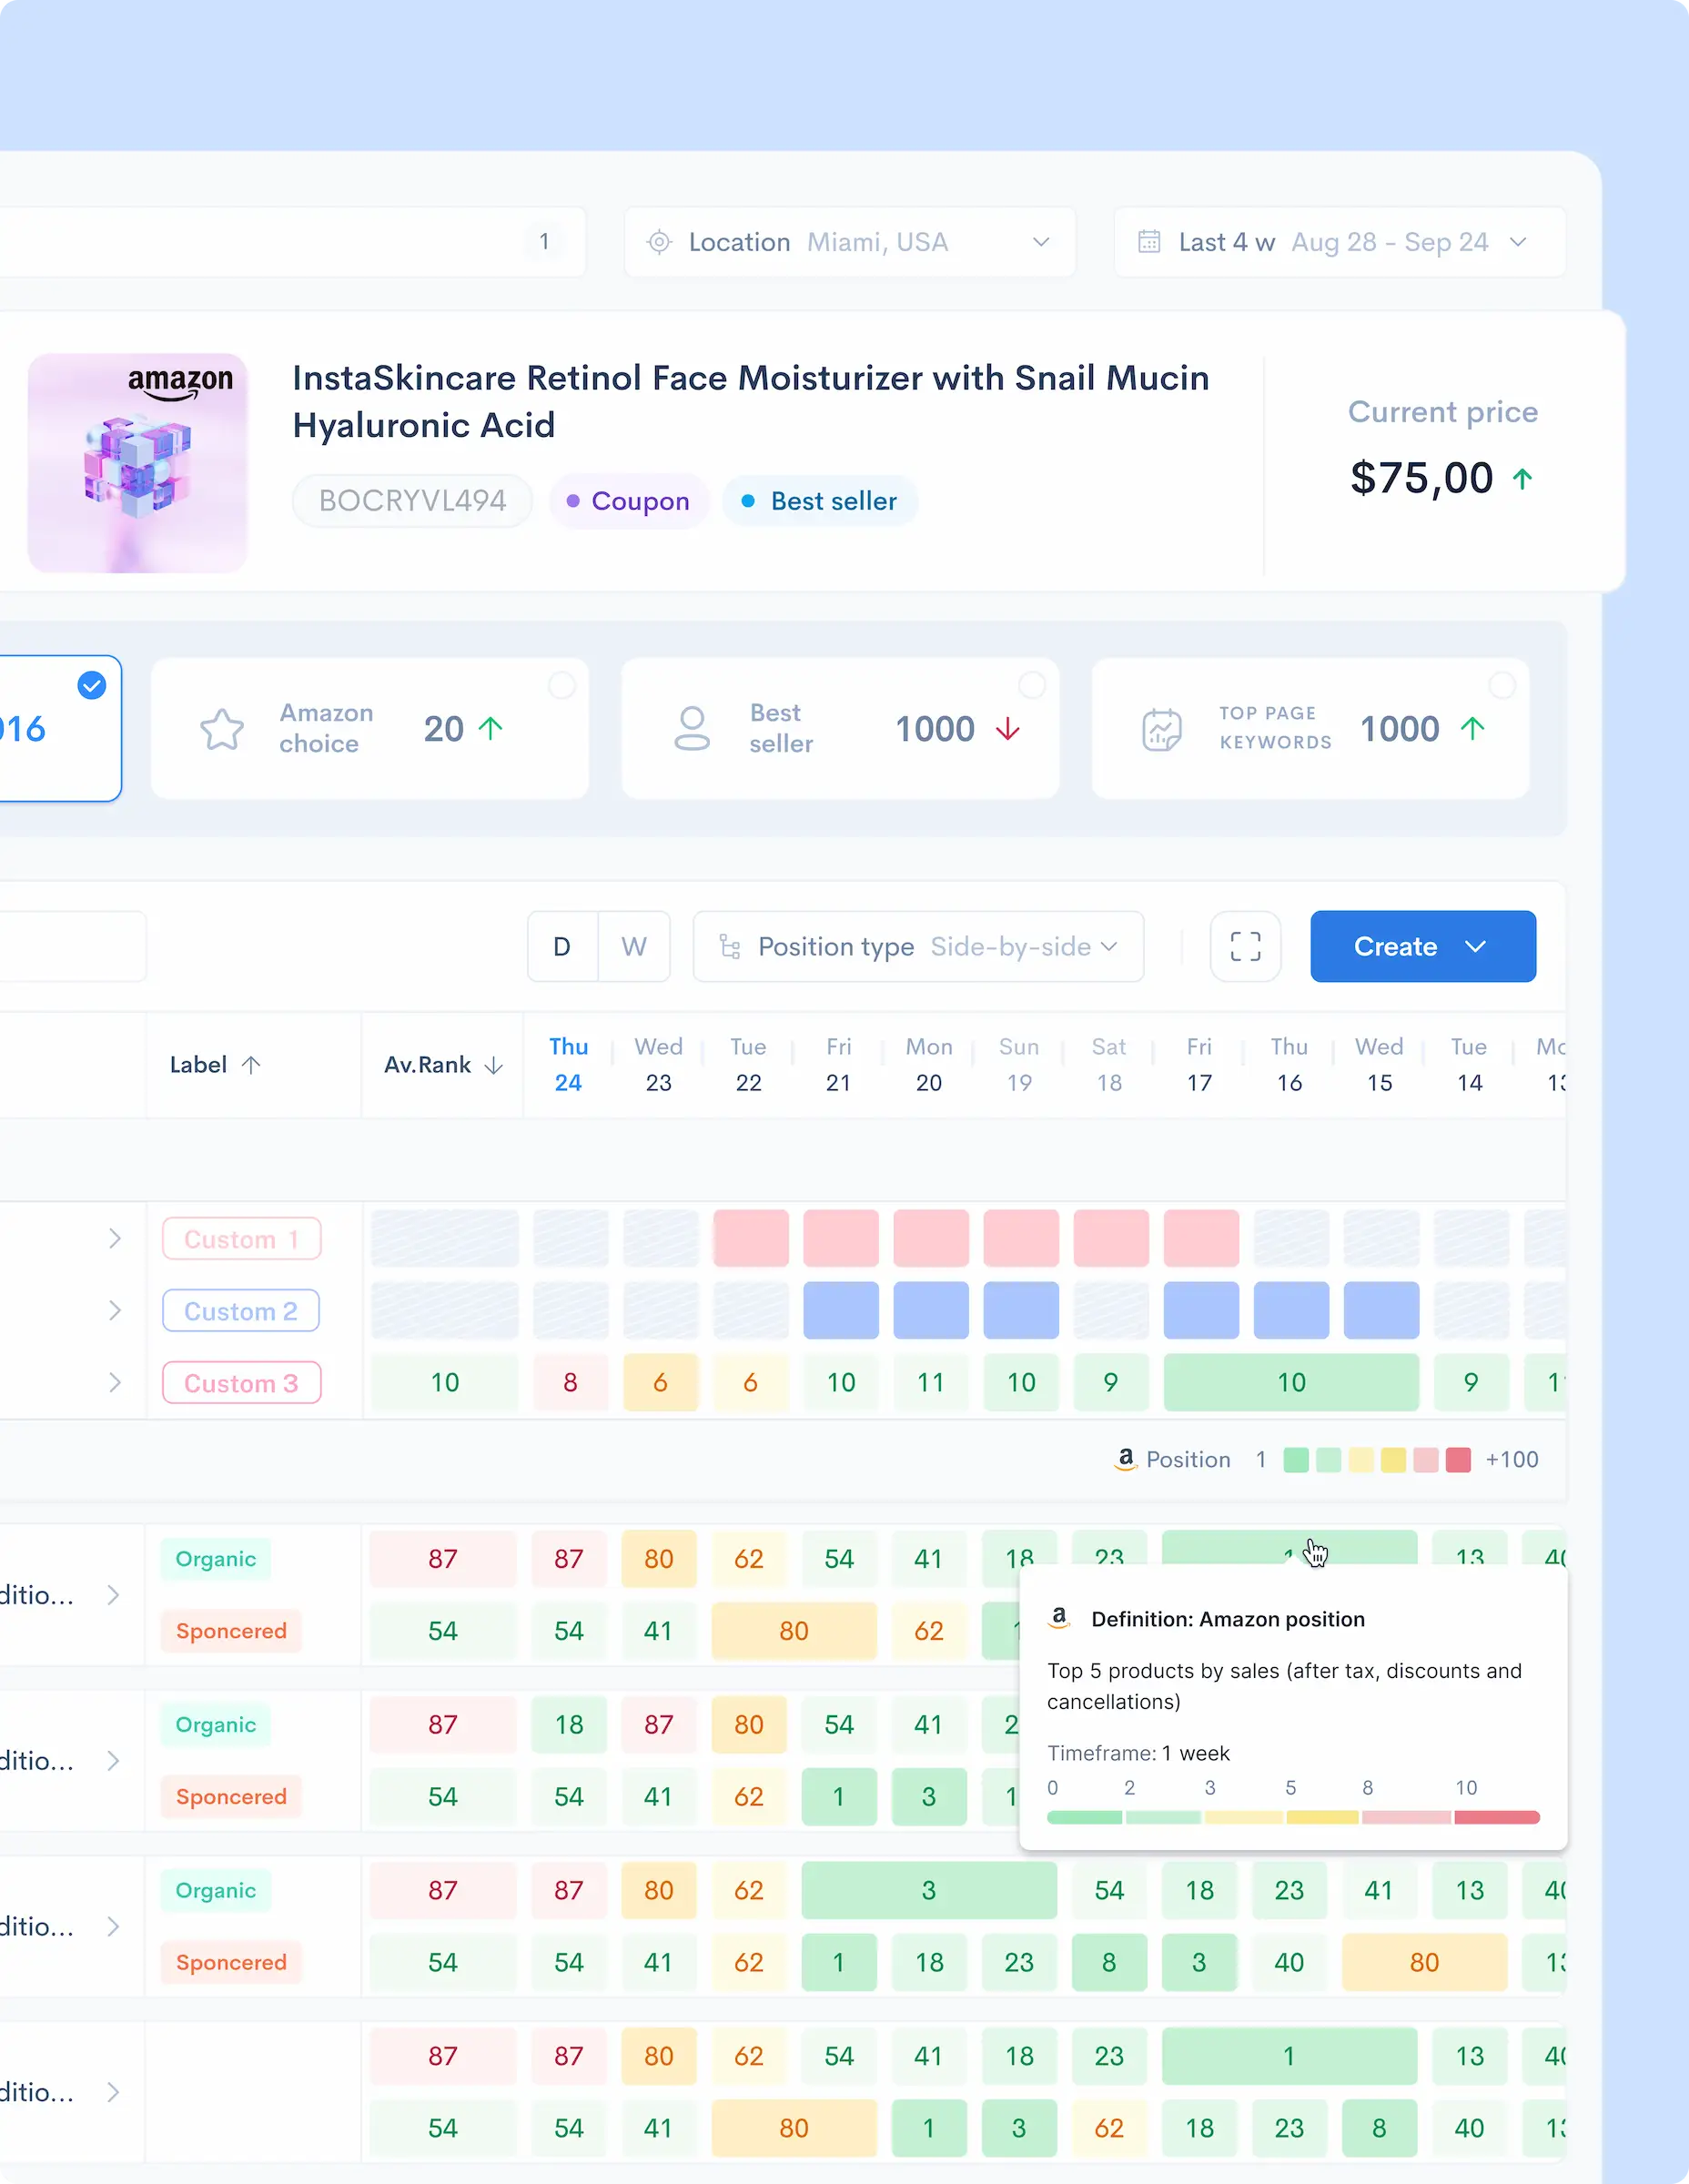Click the Best seller tag
The width and height of the screenshot is (1689, 2184).
820,501
